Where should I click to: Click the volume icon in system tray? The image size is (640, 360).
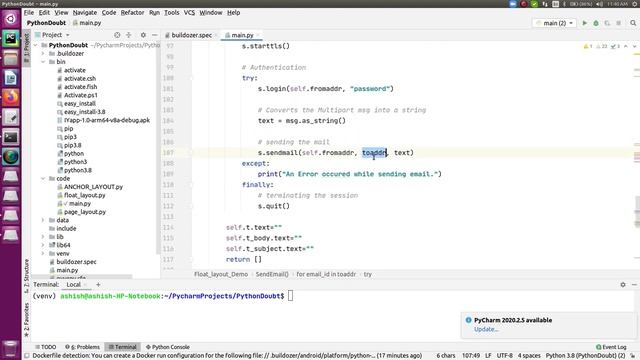pyautogui.click(x=599, y=4)
